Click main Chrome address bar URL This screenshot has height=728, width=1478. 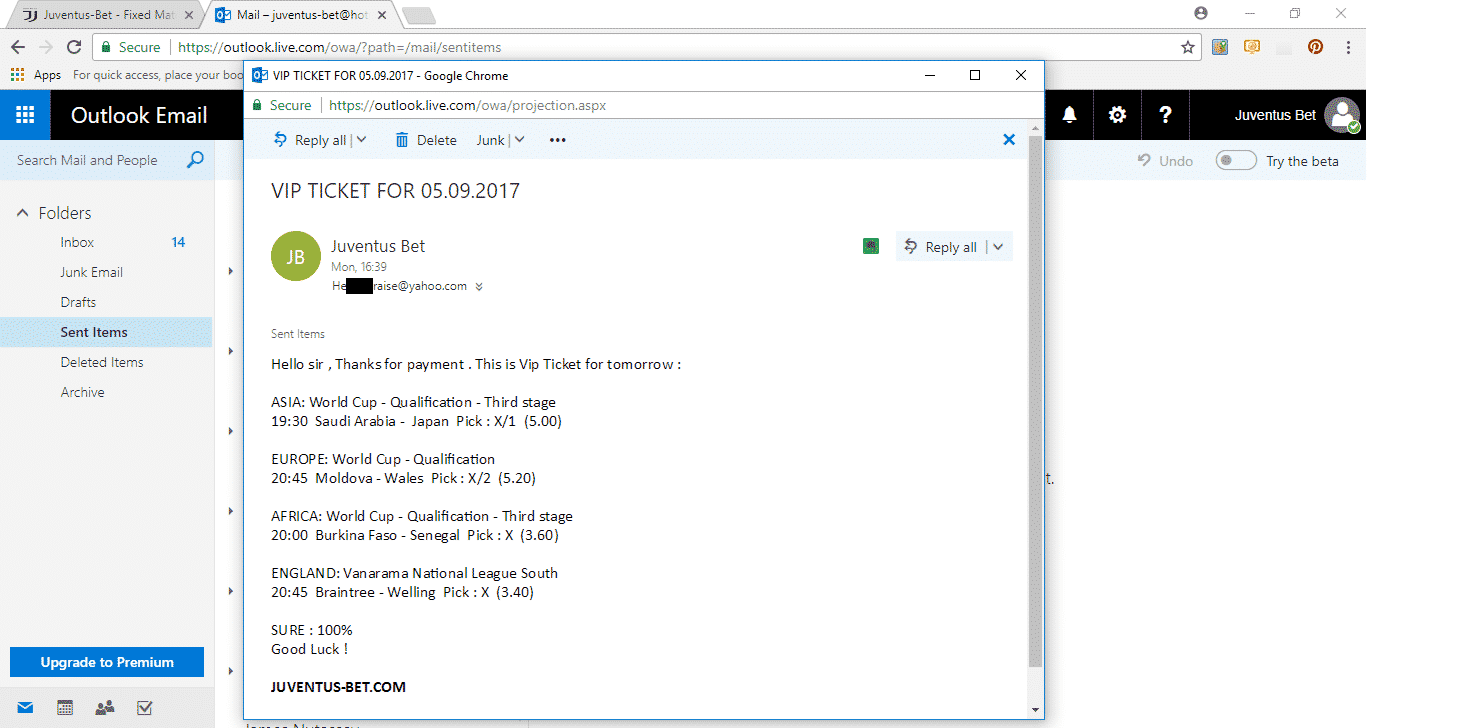point(340,47)
